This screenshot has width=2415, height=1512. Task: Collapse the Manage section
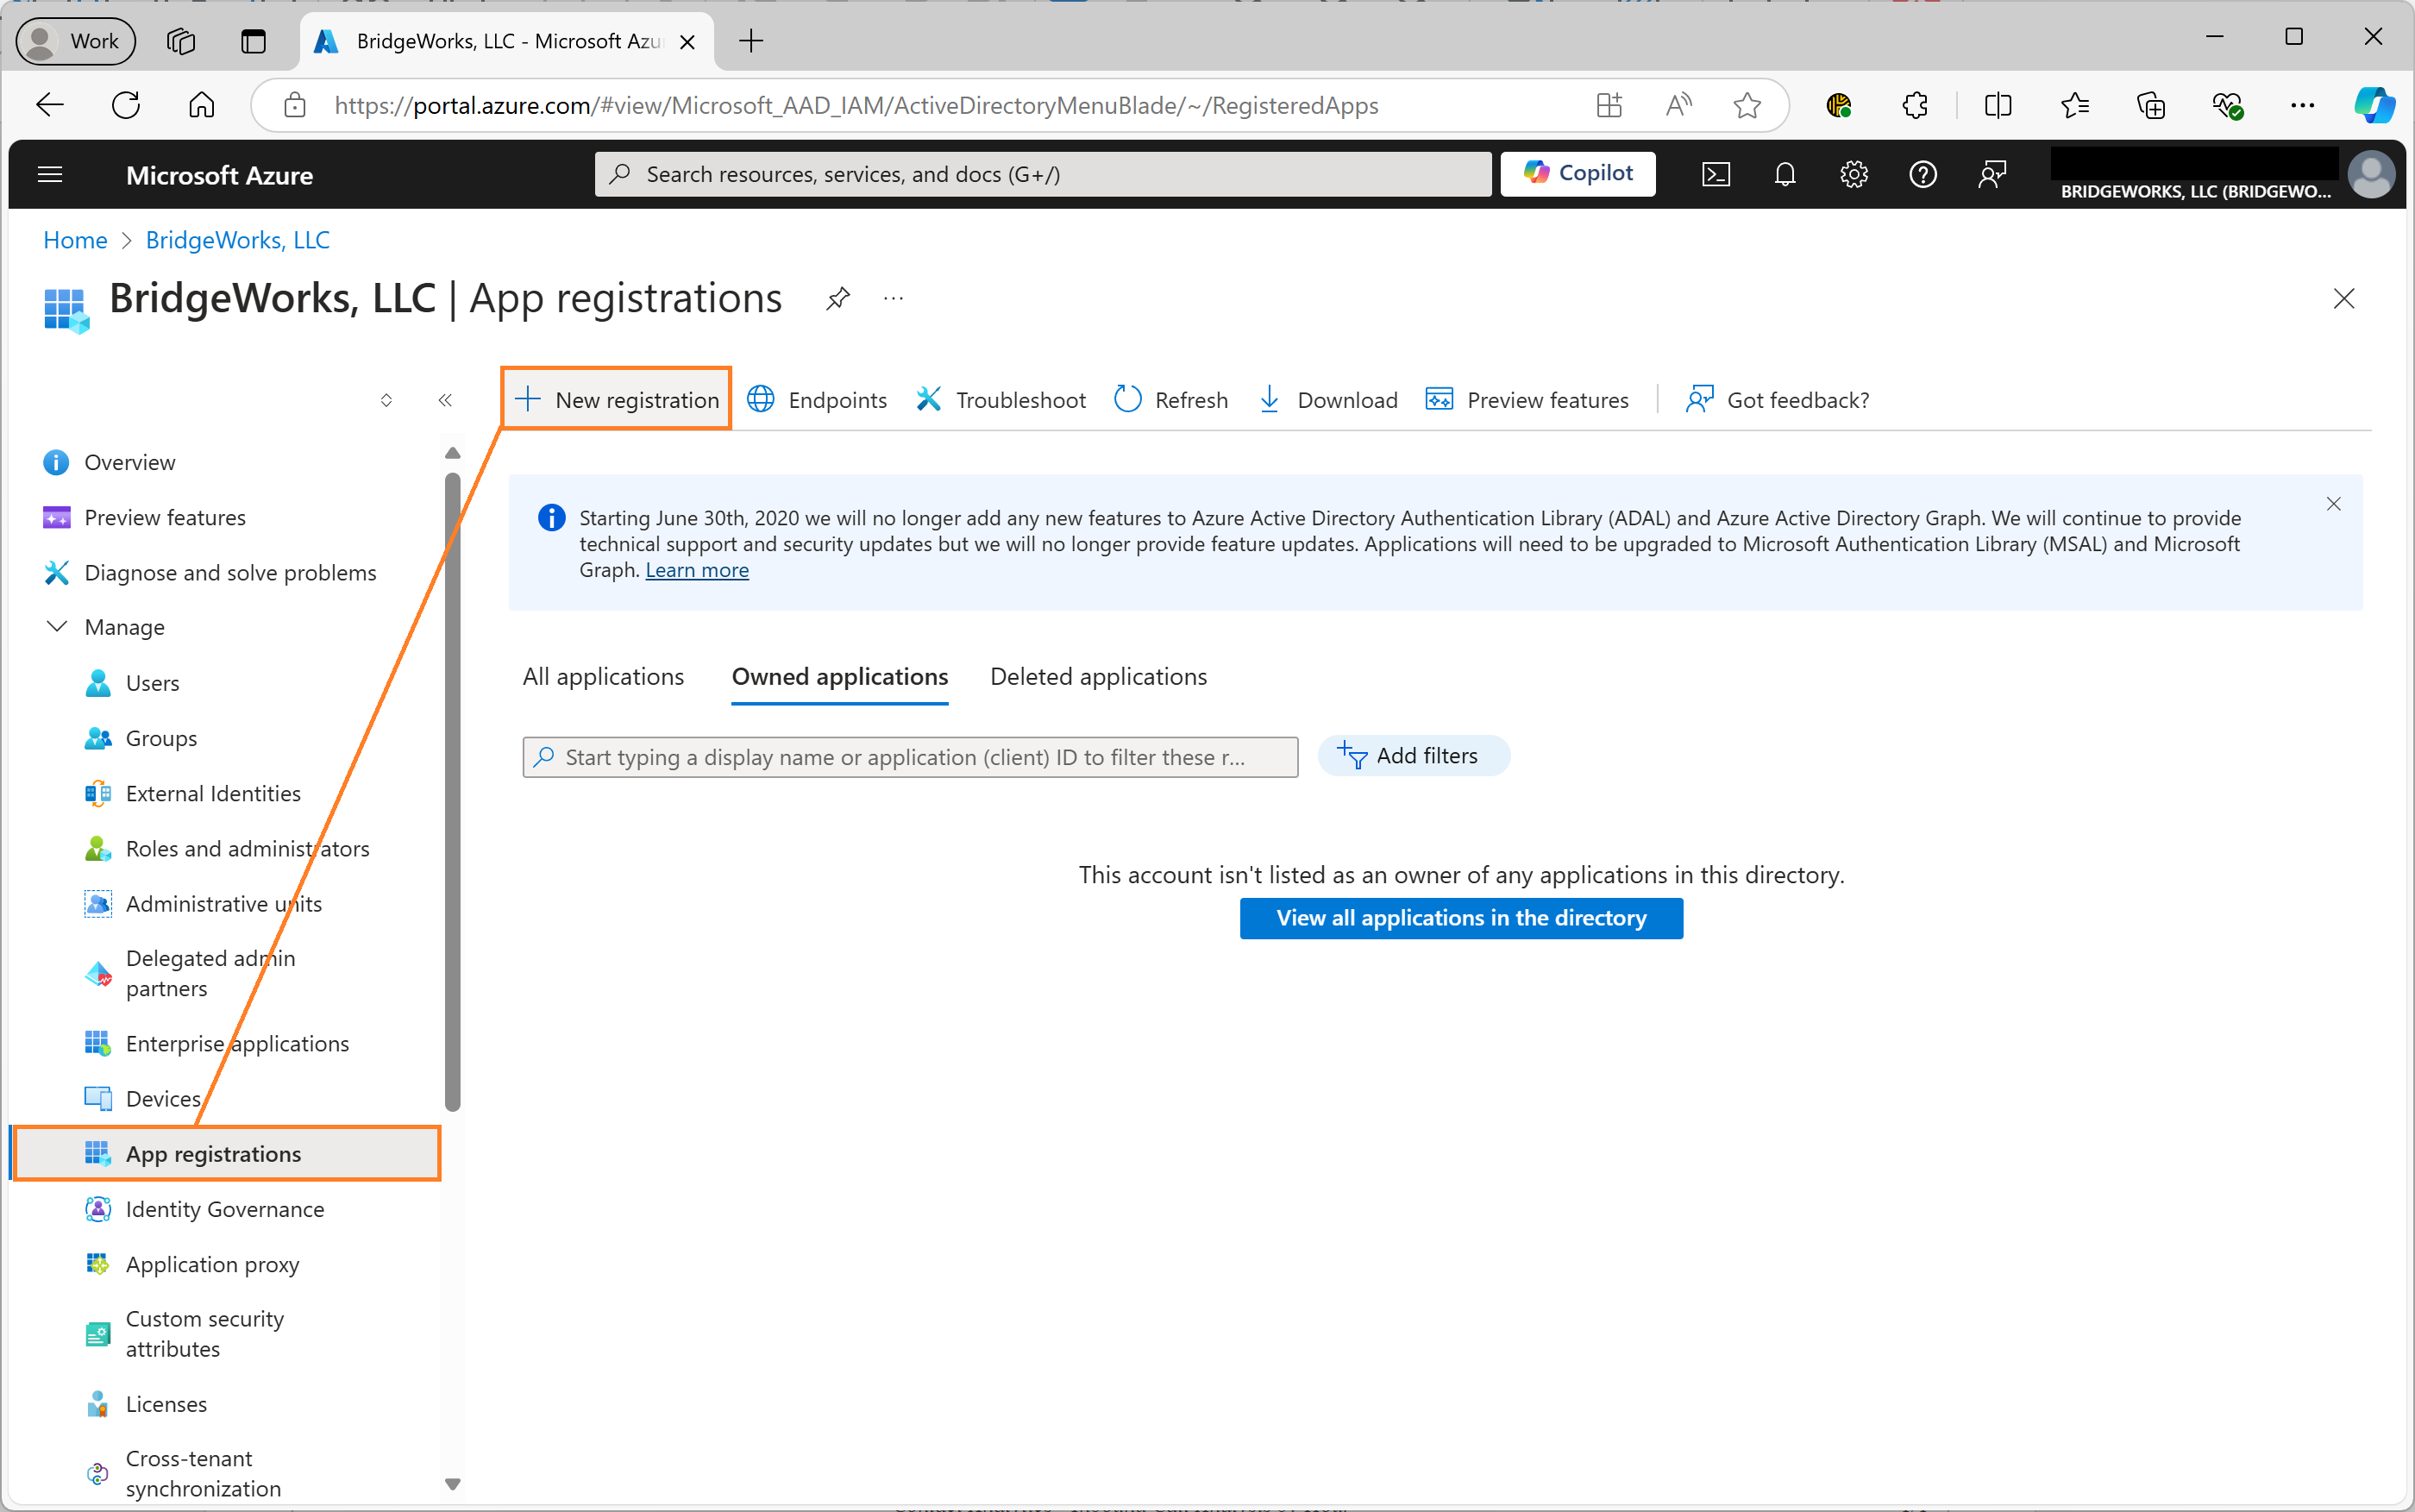[x=57, y=627]
